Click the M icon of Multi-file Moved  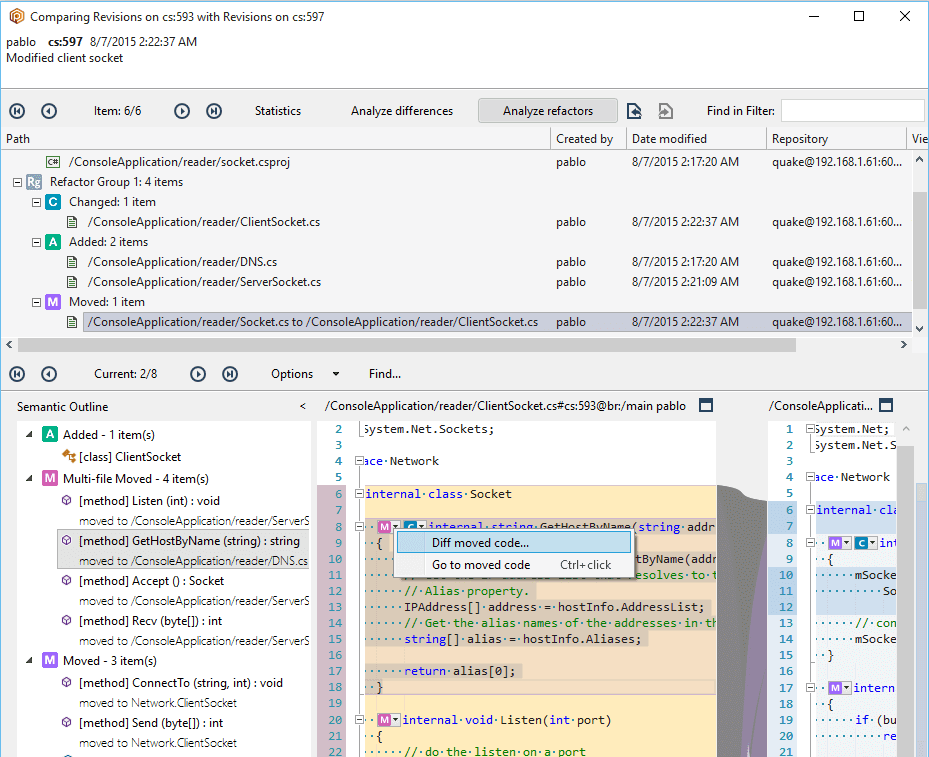pos(50,479)
